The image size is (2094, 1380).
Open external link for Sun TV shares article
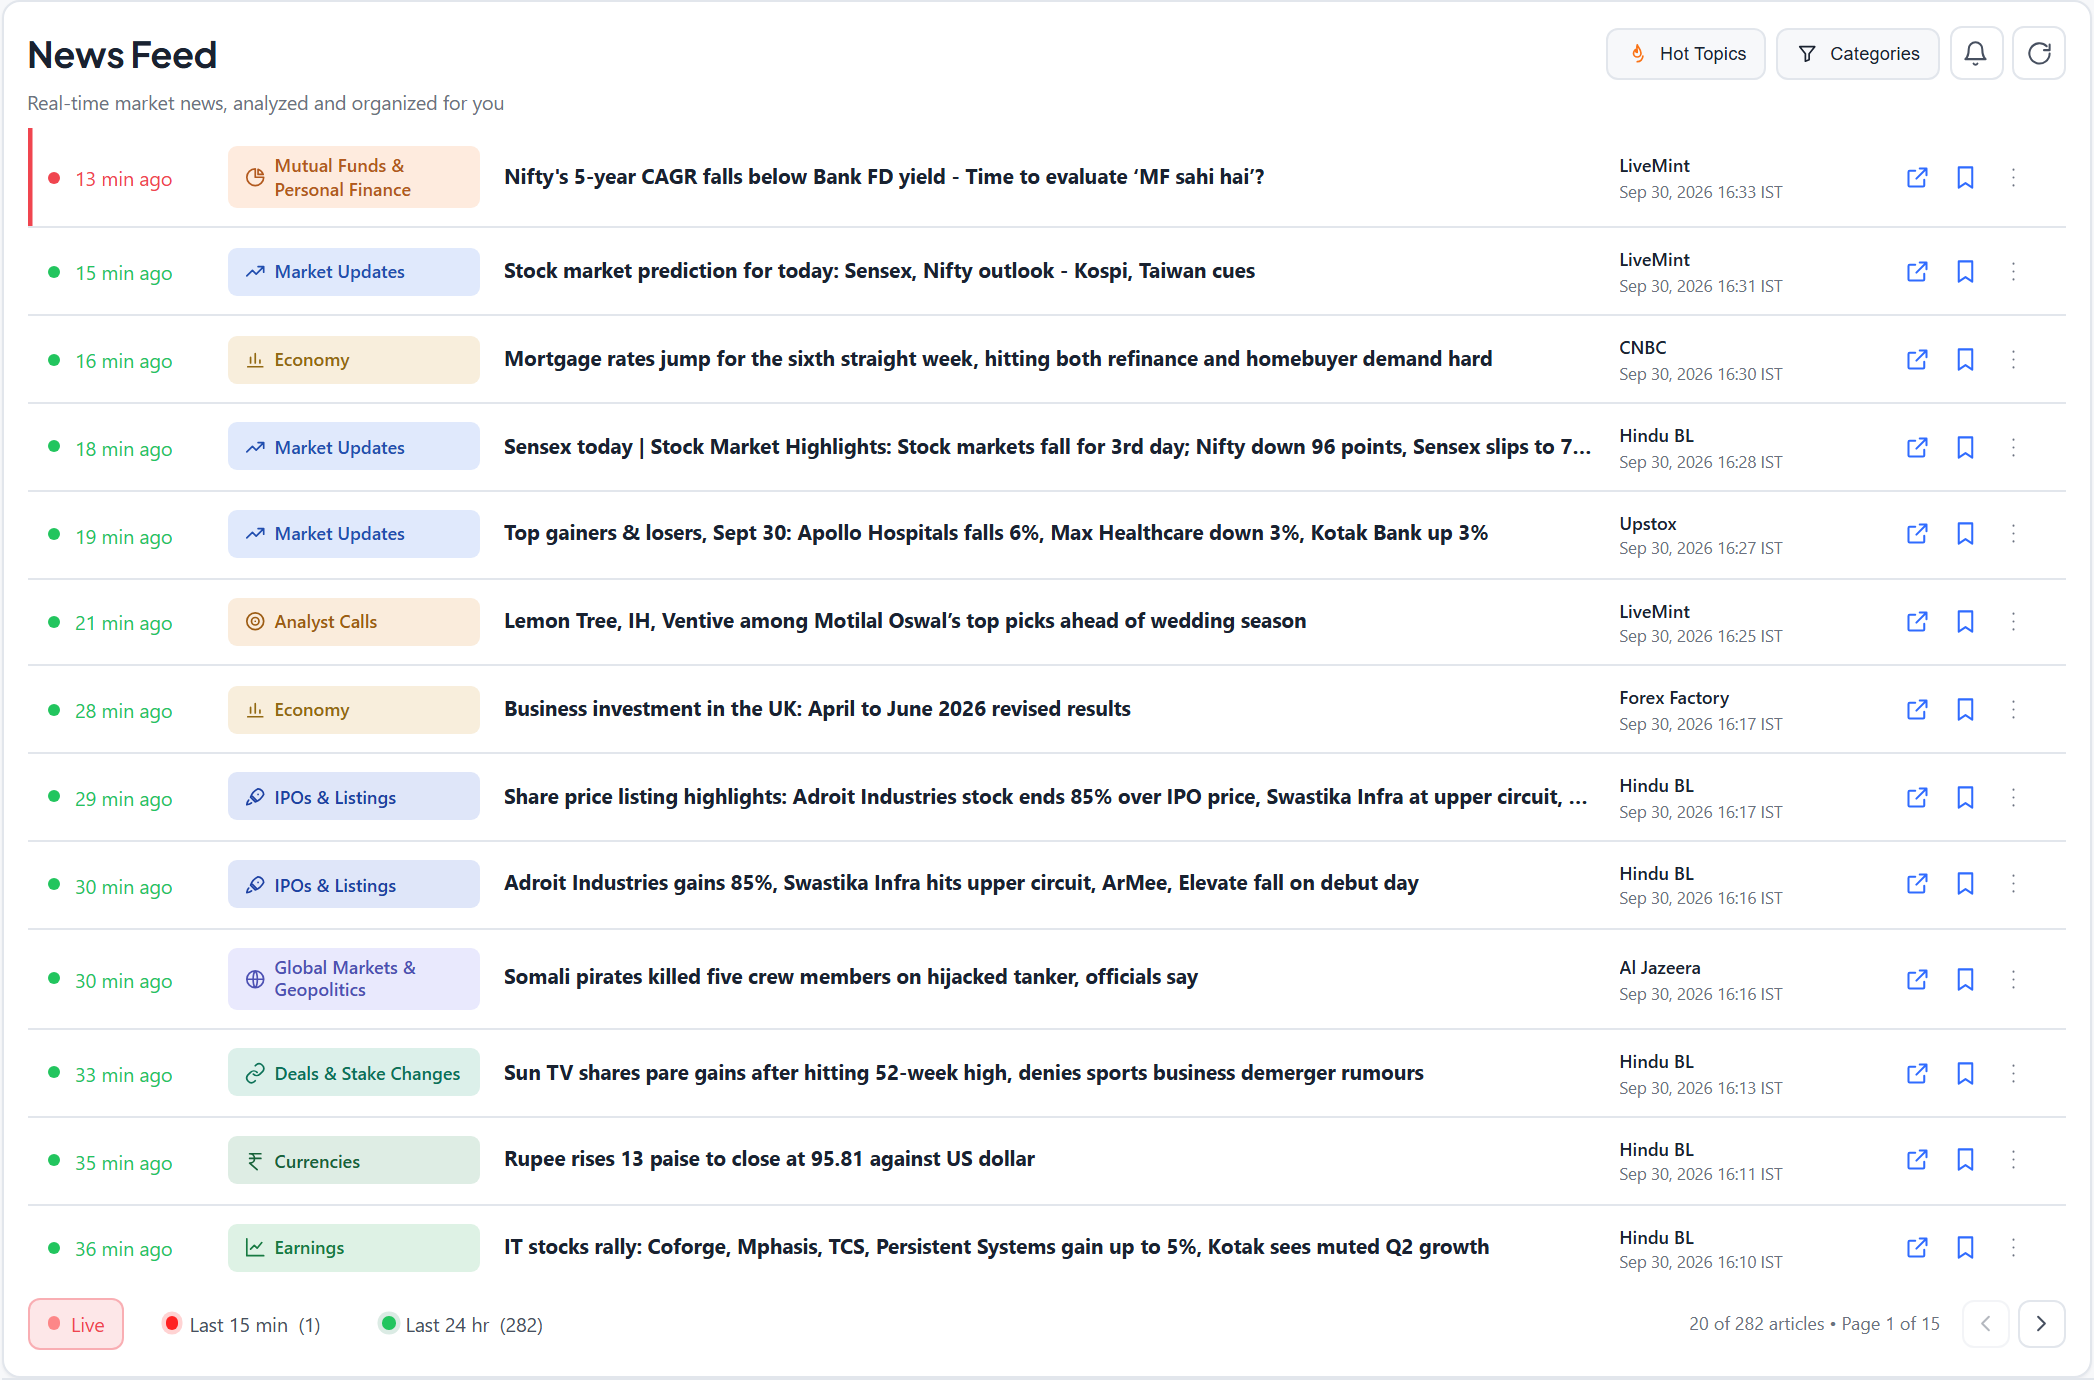click(x=1917, y=1074)
